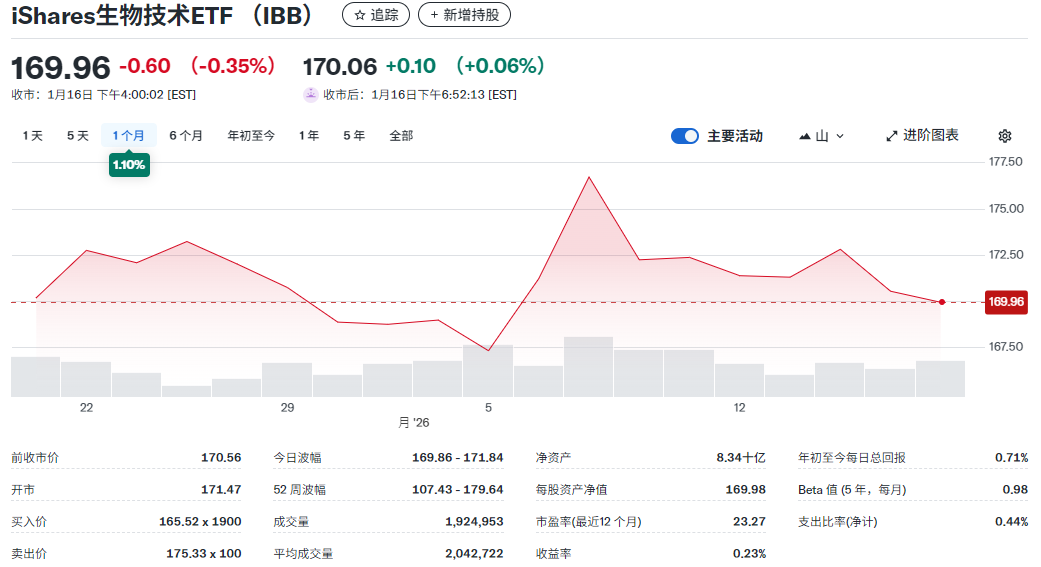Click the 每股资产净值 value 169.98
The height and width of the screenshot is (567, 1041).
click(746, 489)
